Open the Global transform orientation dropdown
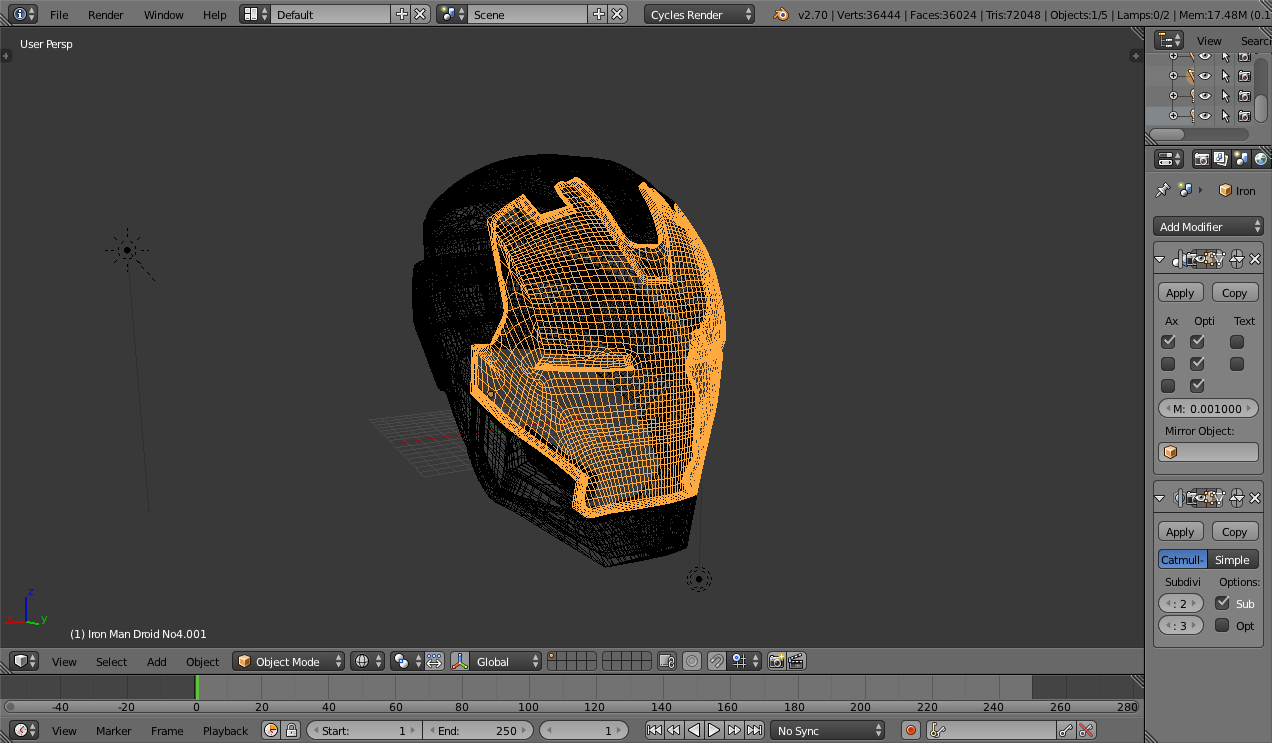1272x743 pixels. tap(507, 661)
